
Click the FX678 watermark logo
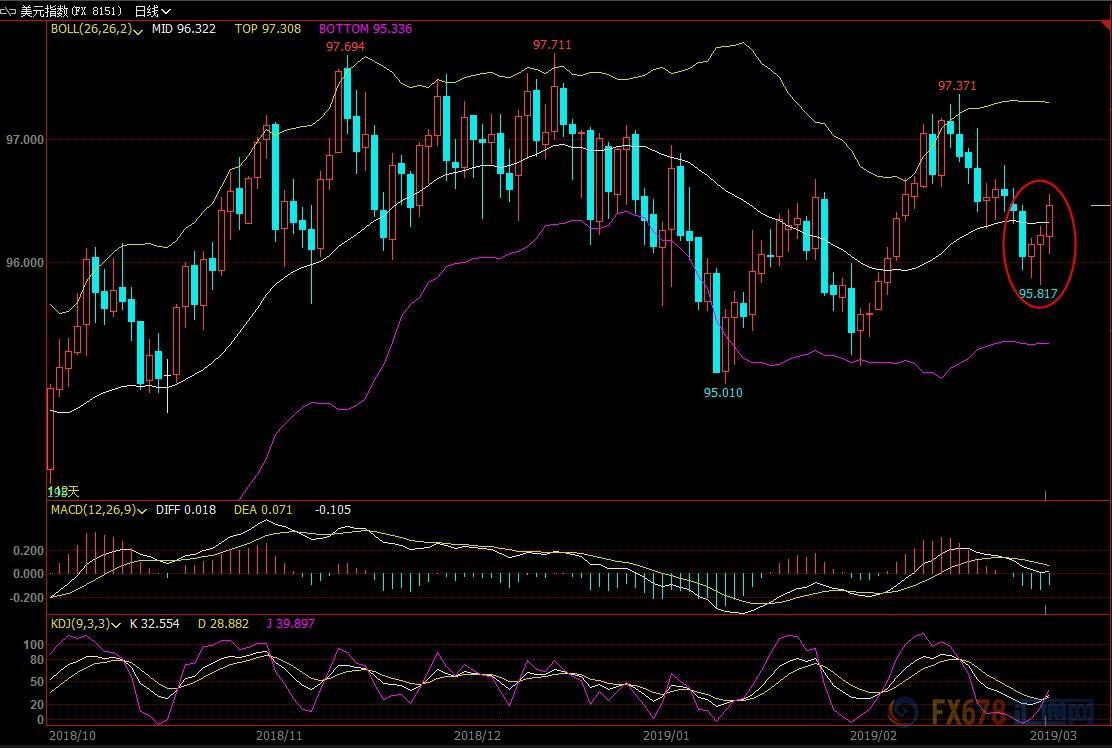(968, 714)
